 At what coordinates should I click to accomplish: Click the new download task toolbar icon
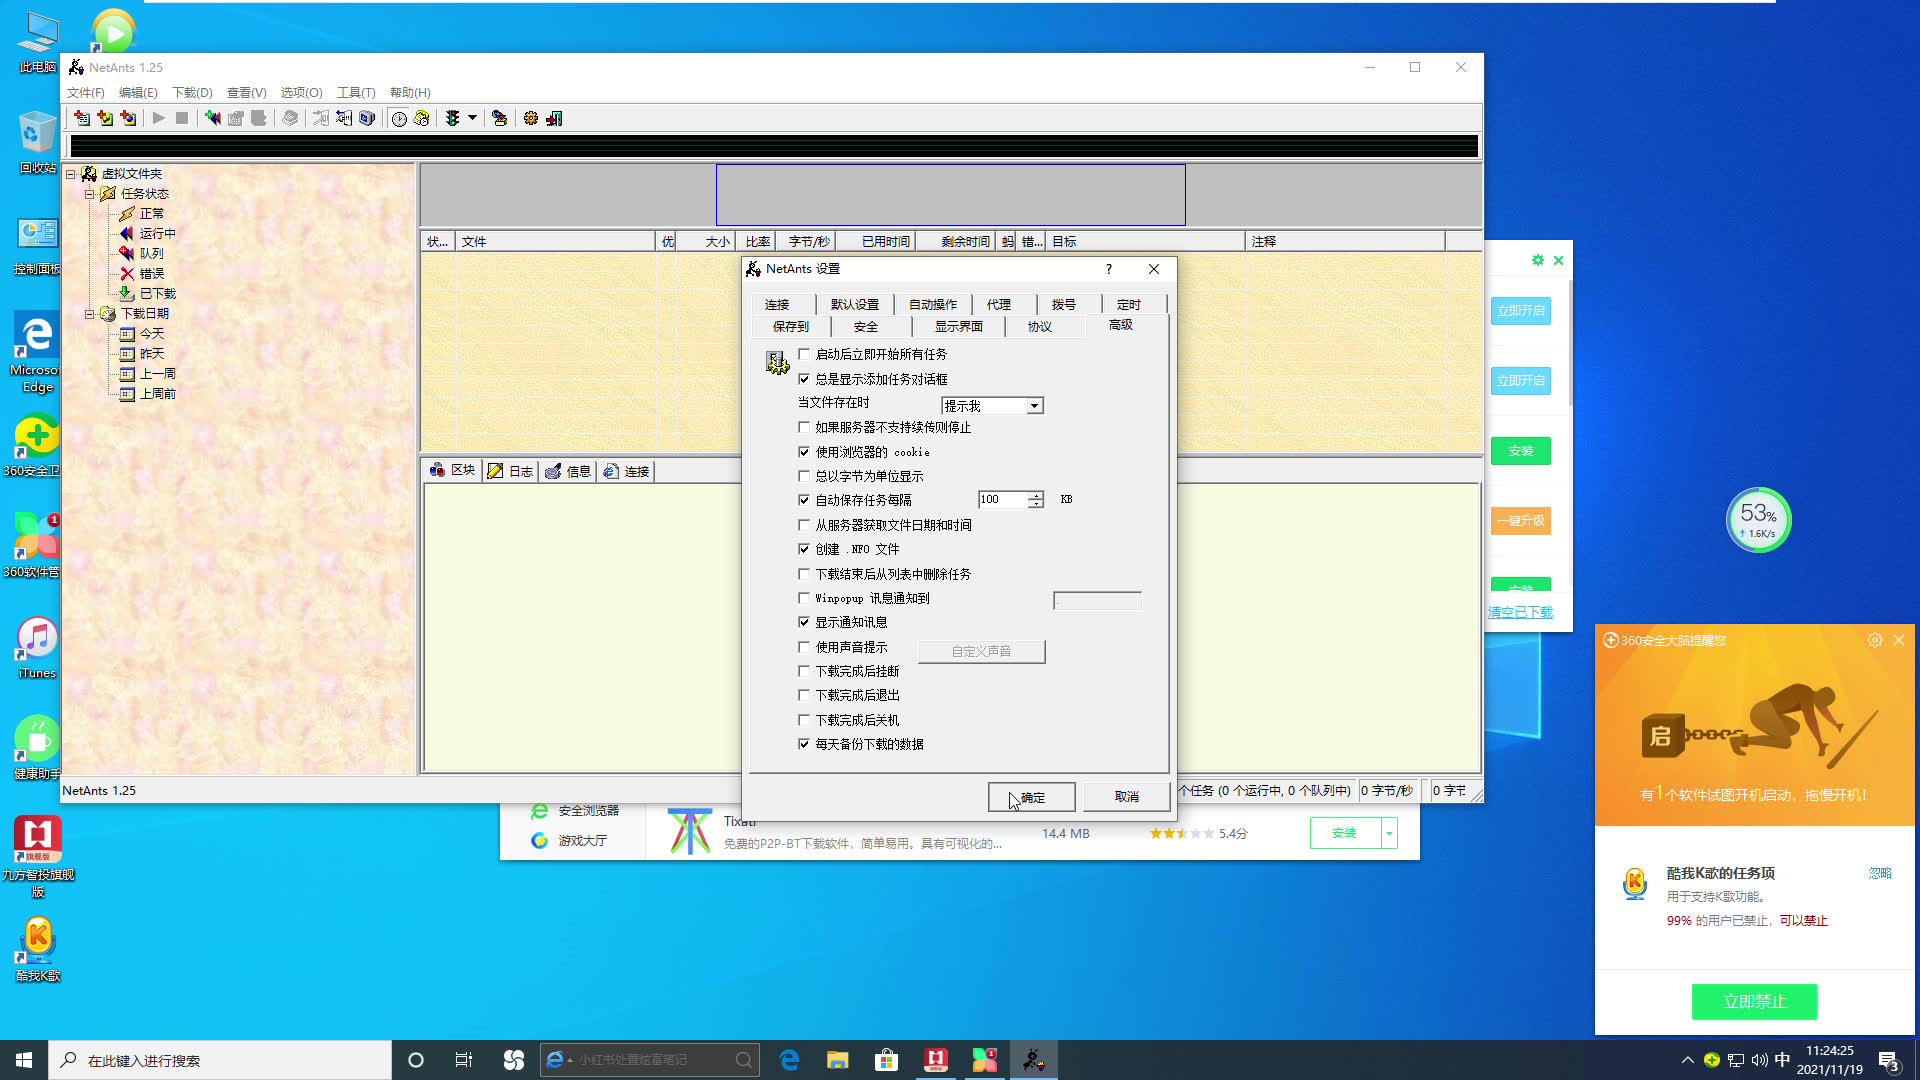click(x=82, y=118)
